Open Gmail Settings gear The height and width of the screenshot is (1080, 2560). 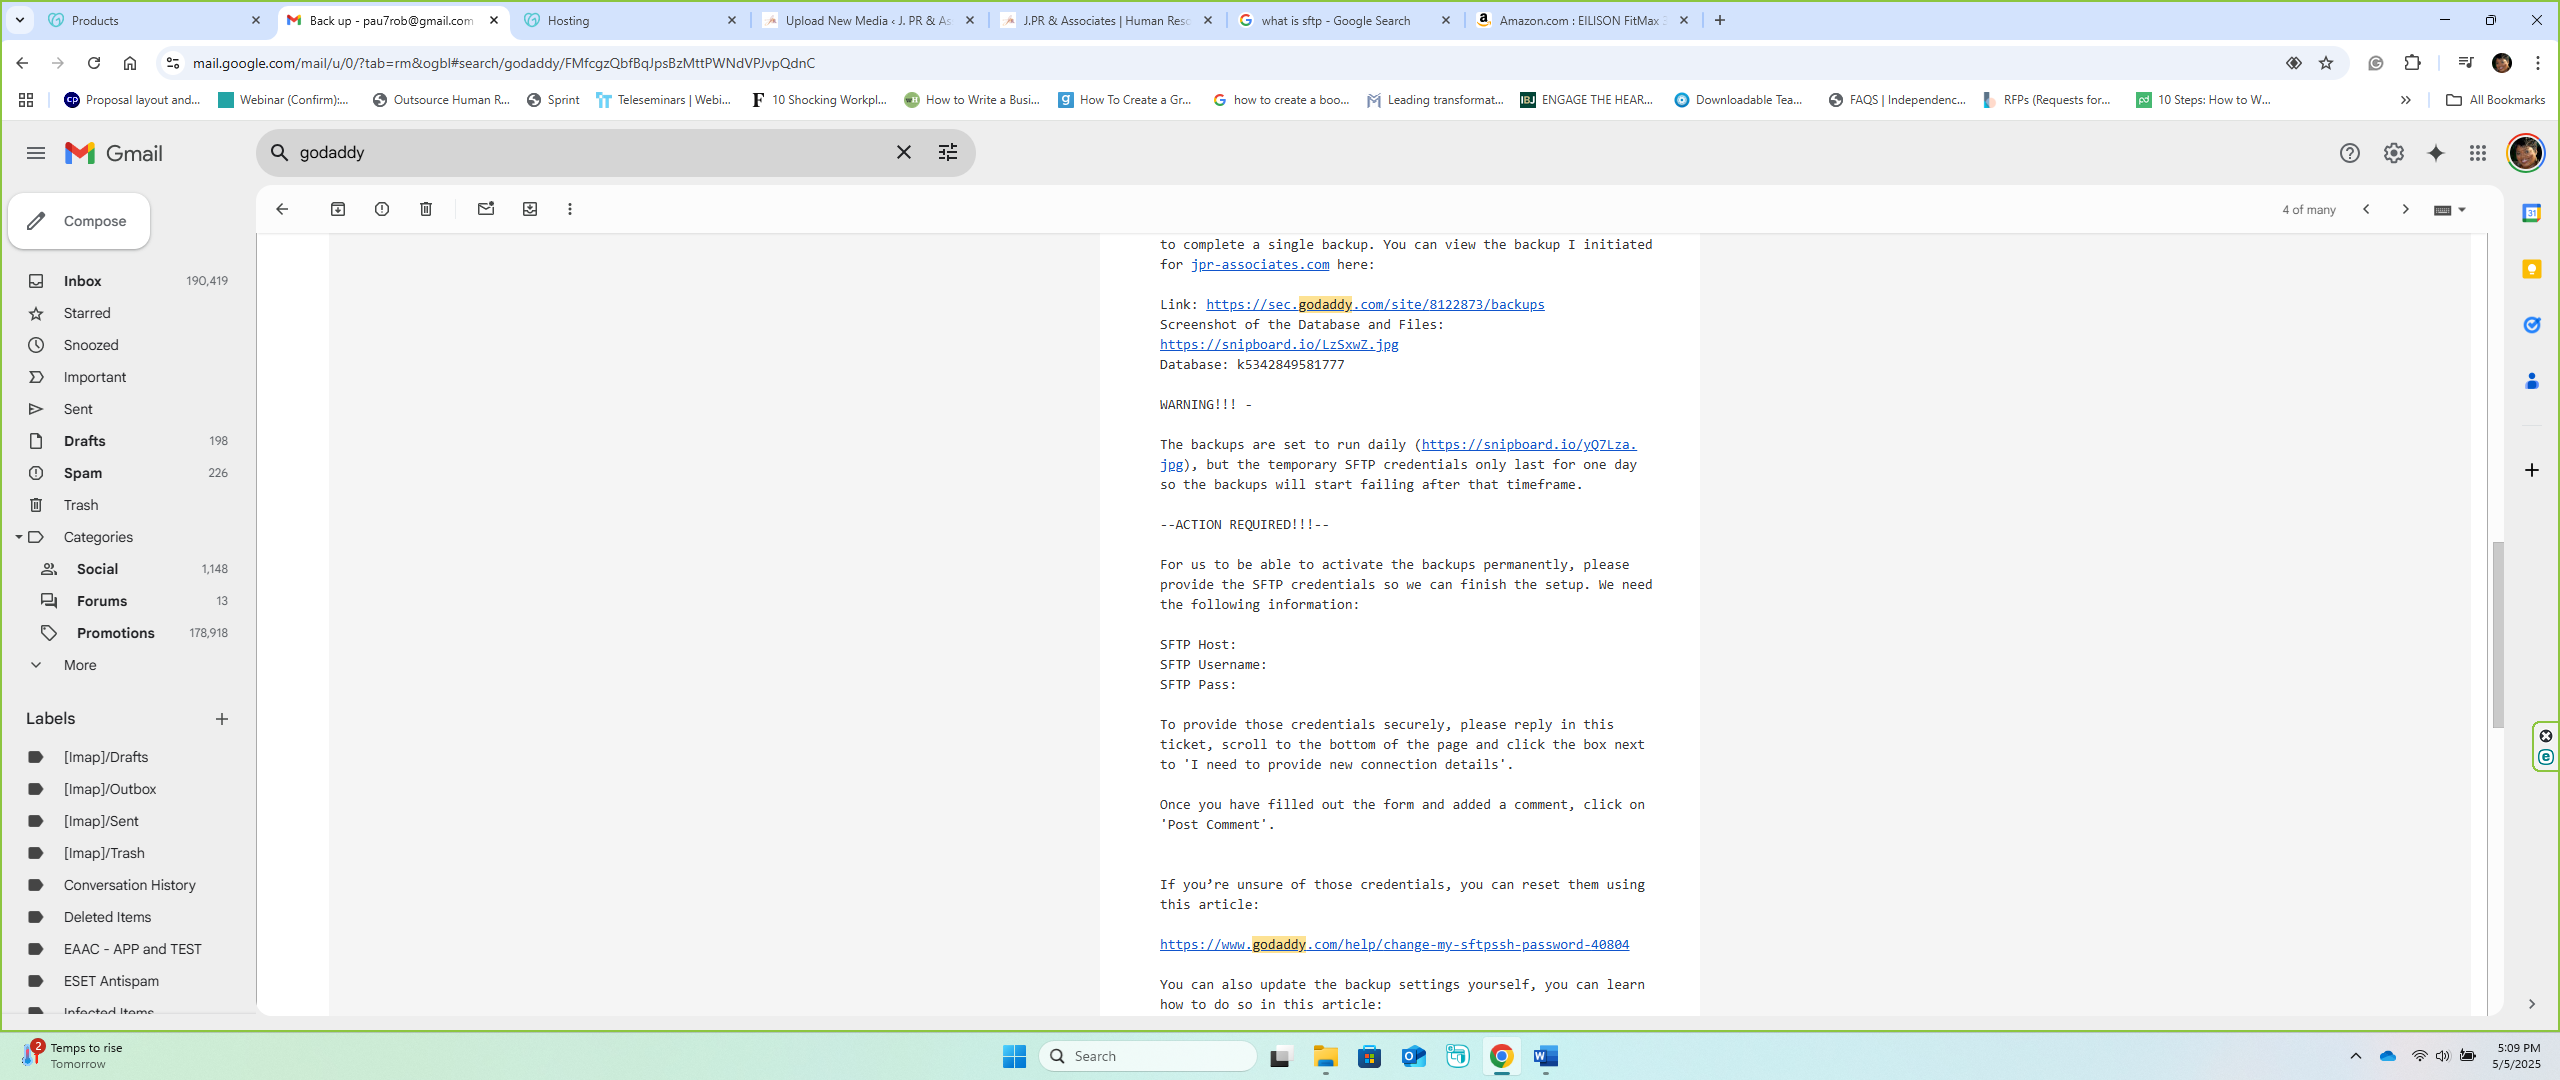(2393, 153)
